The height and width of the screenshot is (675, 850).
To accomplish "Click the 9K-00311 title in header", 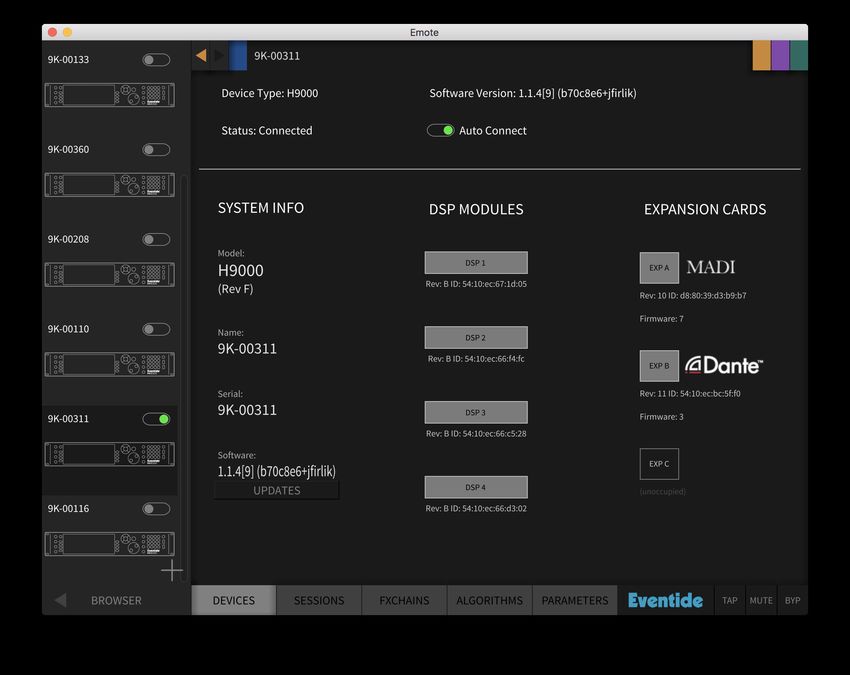I will pos(277,56).
